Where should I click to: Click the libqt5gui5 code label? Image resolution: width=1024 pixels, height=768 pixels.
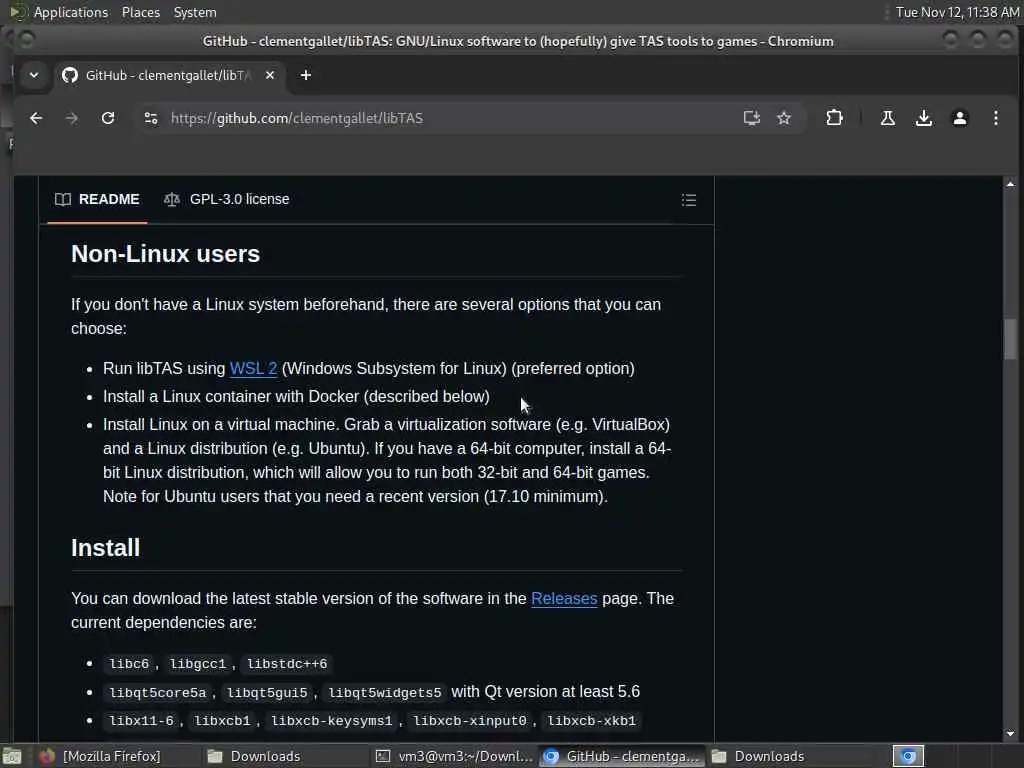267,692
